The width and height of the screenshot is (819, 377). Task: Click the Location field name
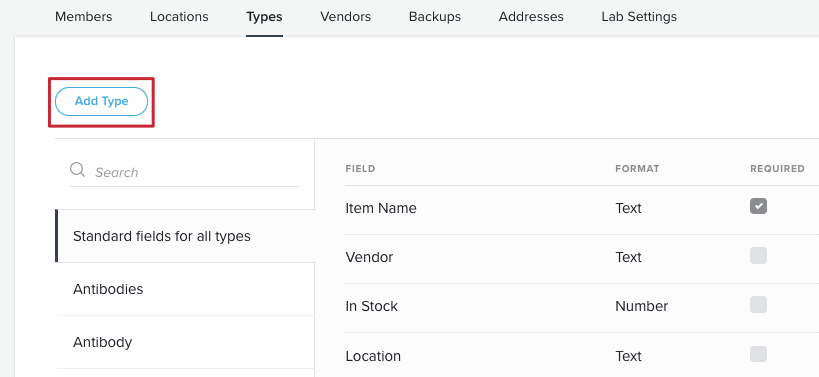[x=373, y=356]
